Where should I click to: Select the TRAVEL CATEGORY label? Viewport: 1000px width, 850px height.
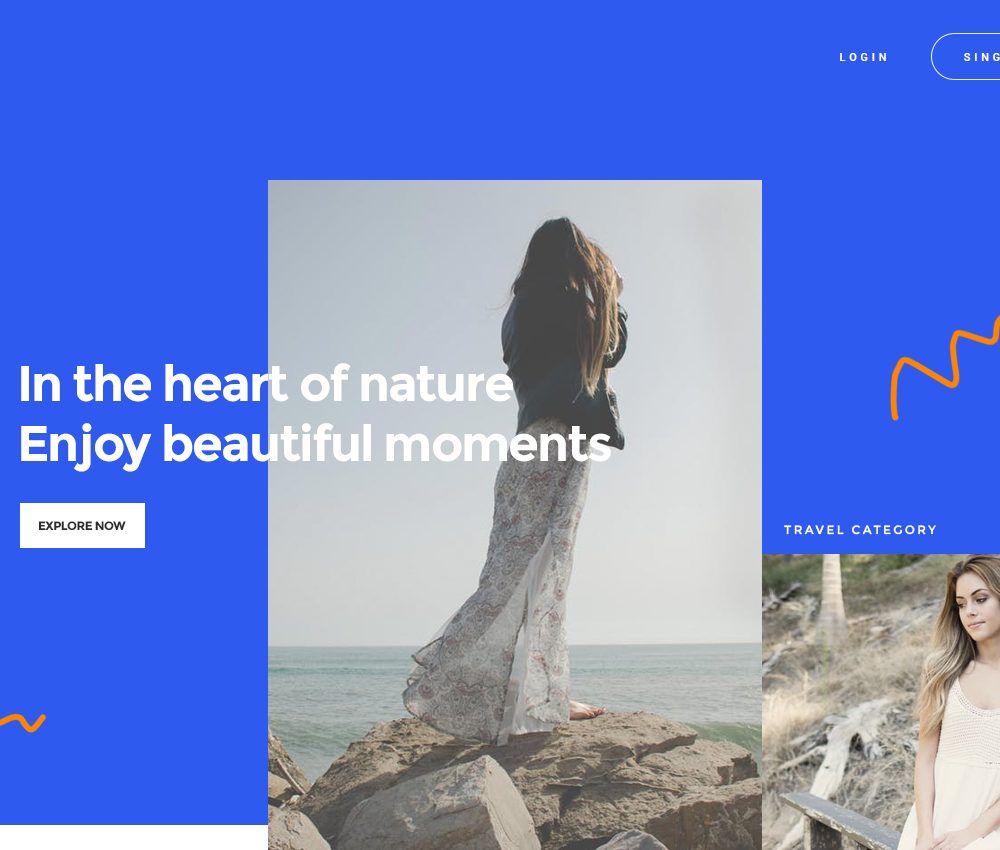[860, 530]
